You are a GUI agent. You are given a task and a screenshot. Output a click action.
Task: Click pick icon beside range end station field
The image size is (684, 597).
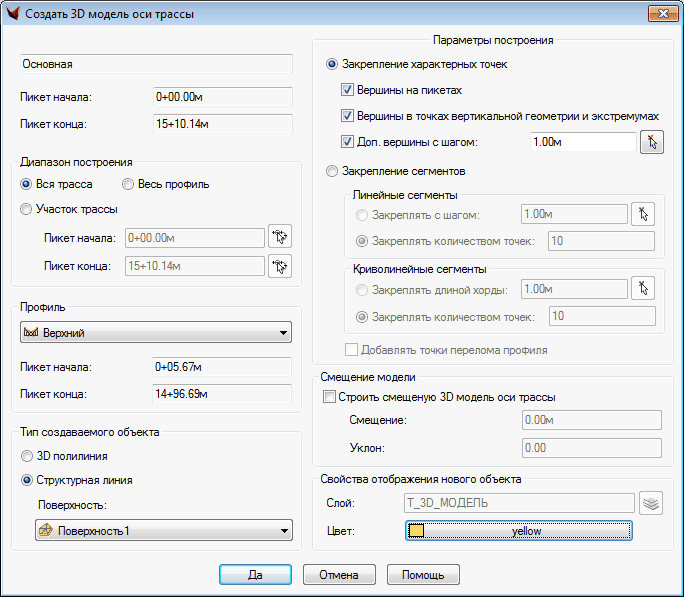pyautogui.click(x=279, y=266)
